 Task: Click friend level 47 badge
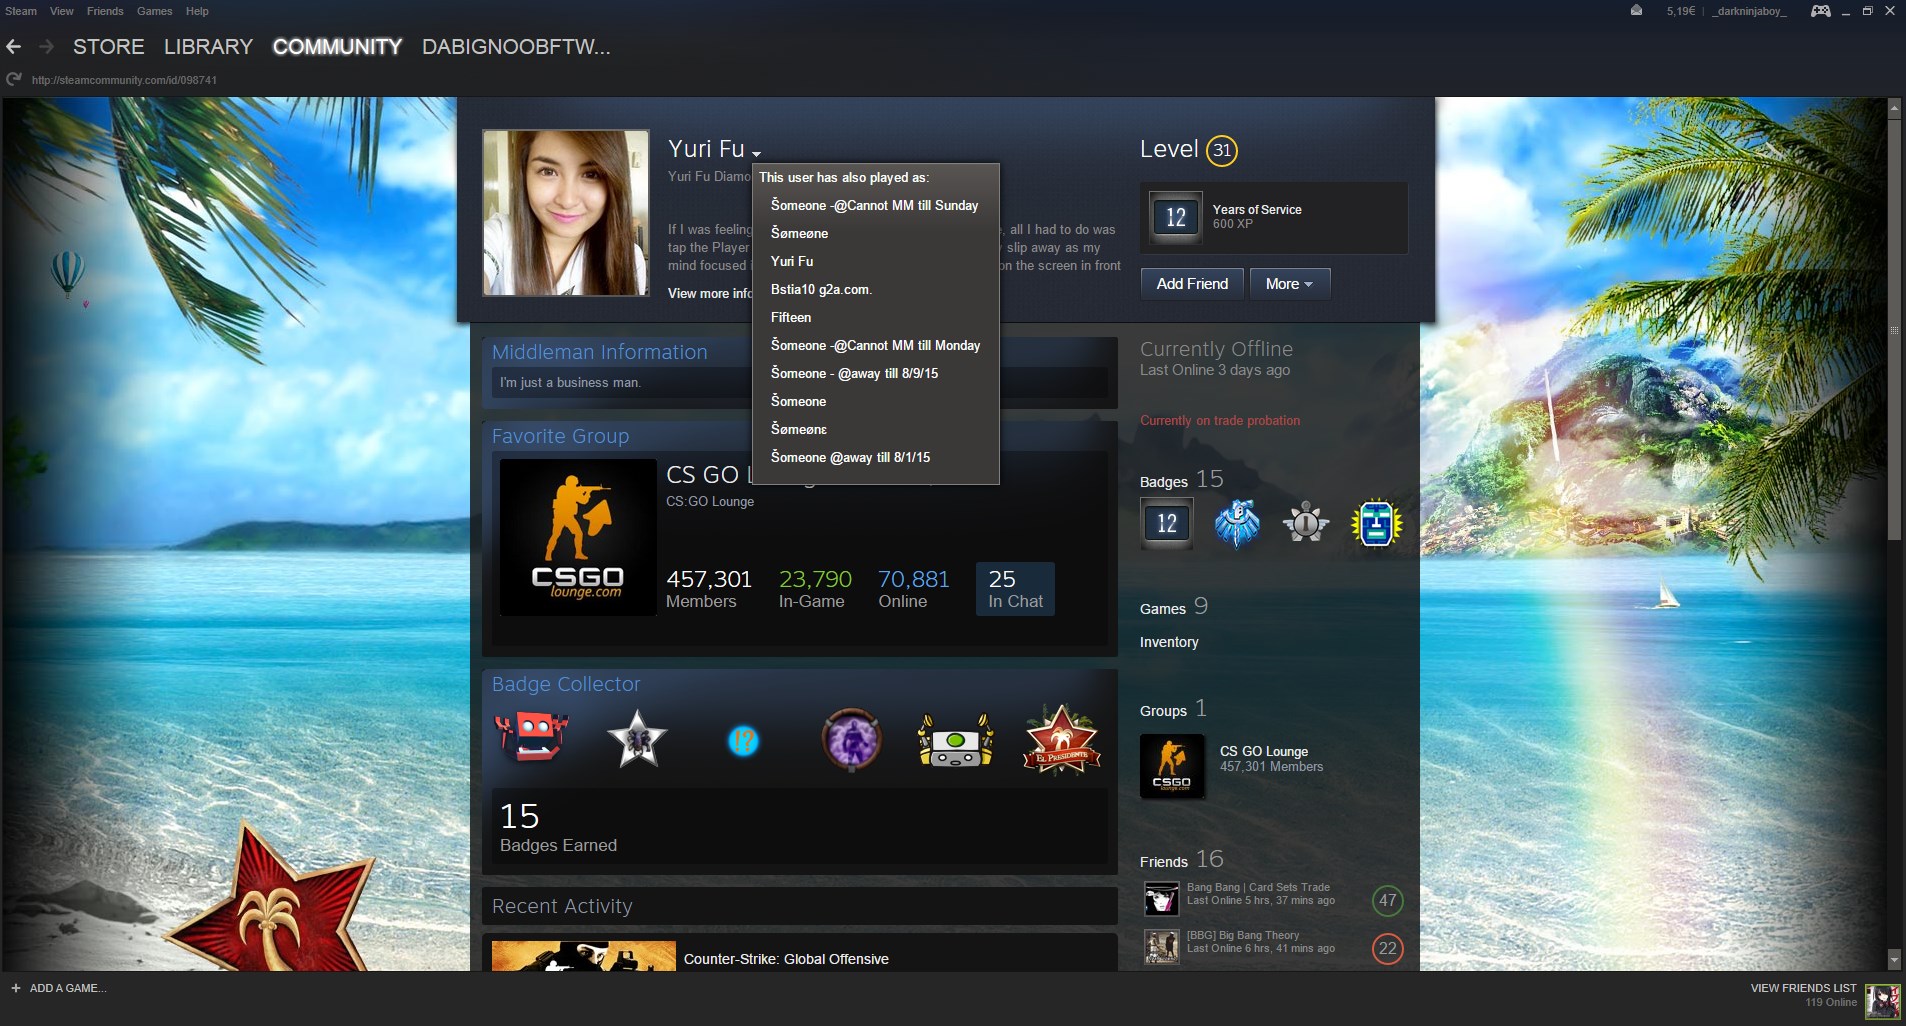(x=1387, y=900)
